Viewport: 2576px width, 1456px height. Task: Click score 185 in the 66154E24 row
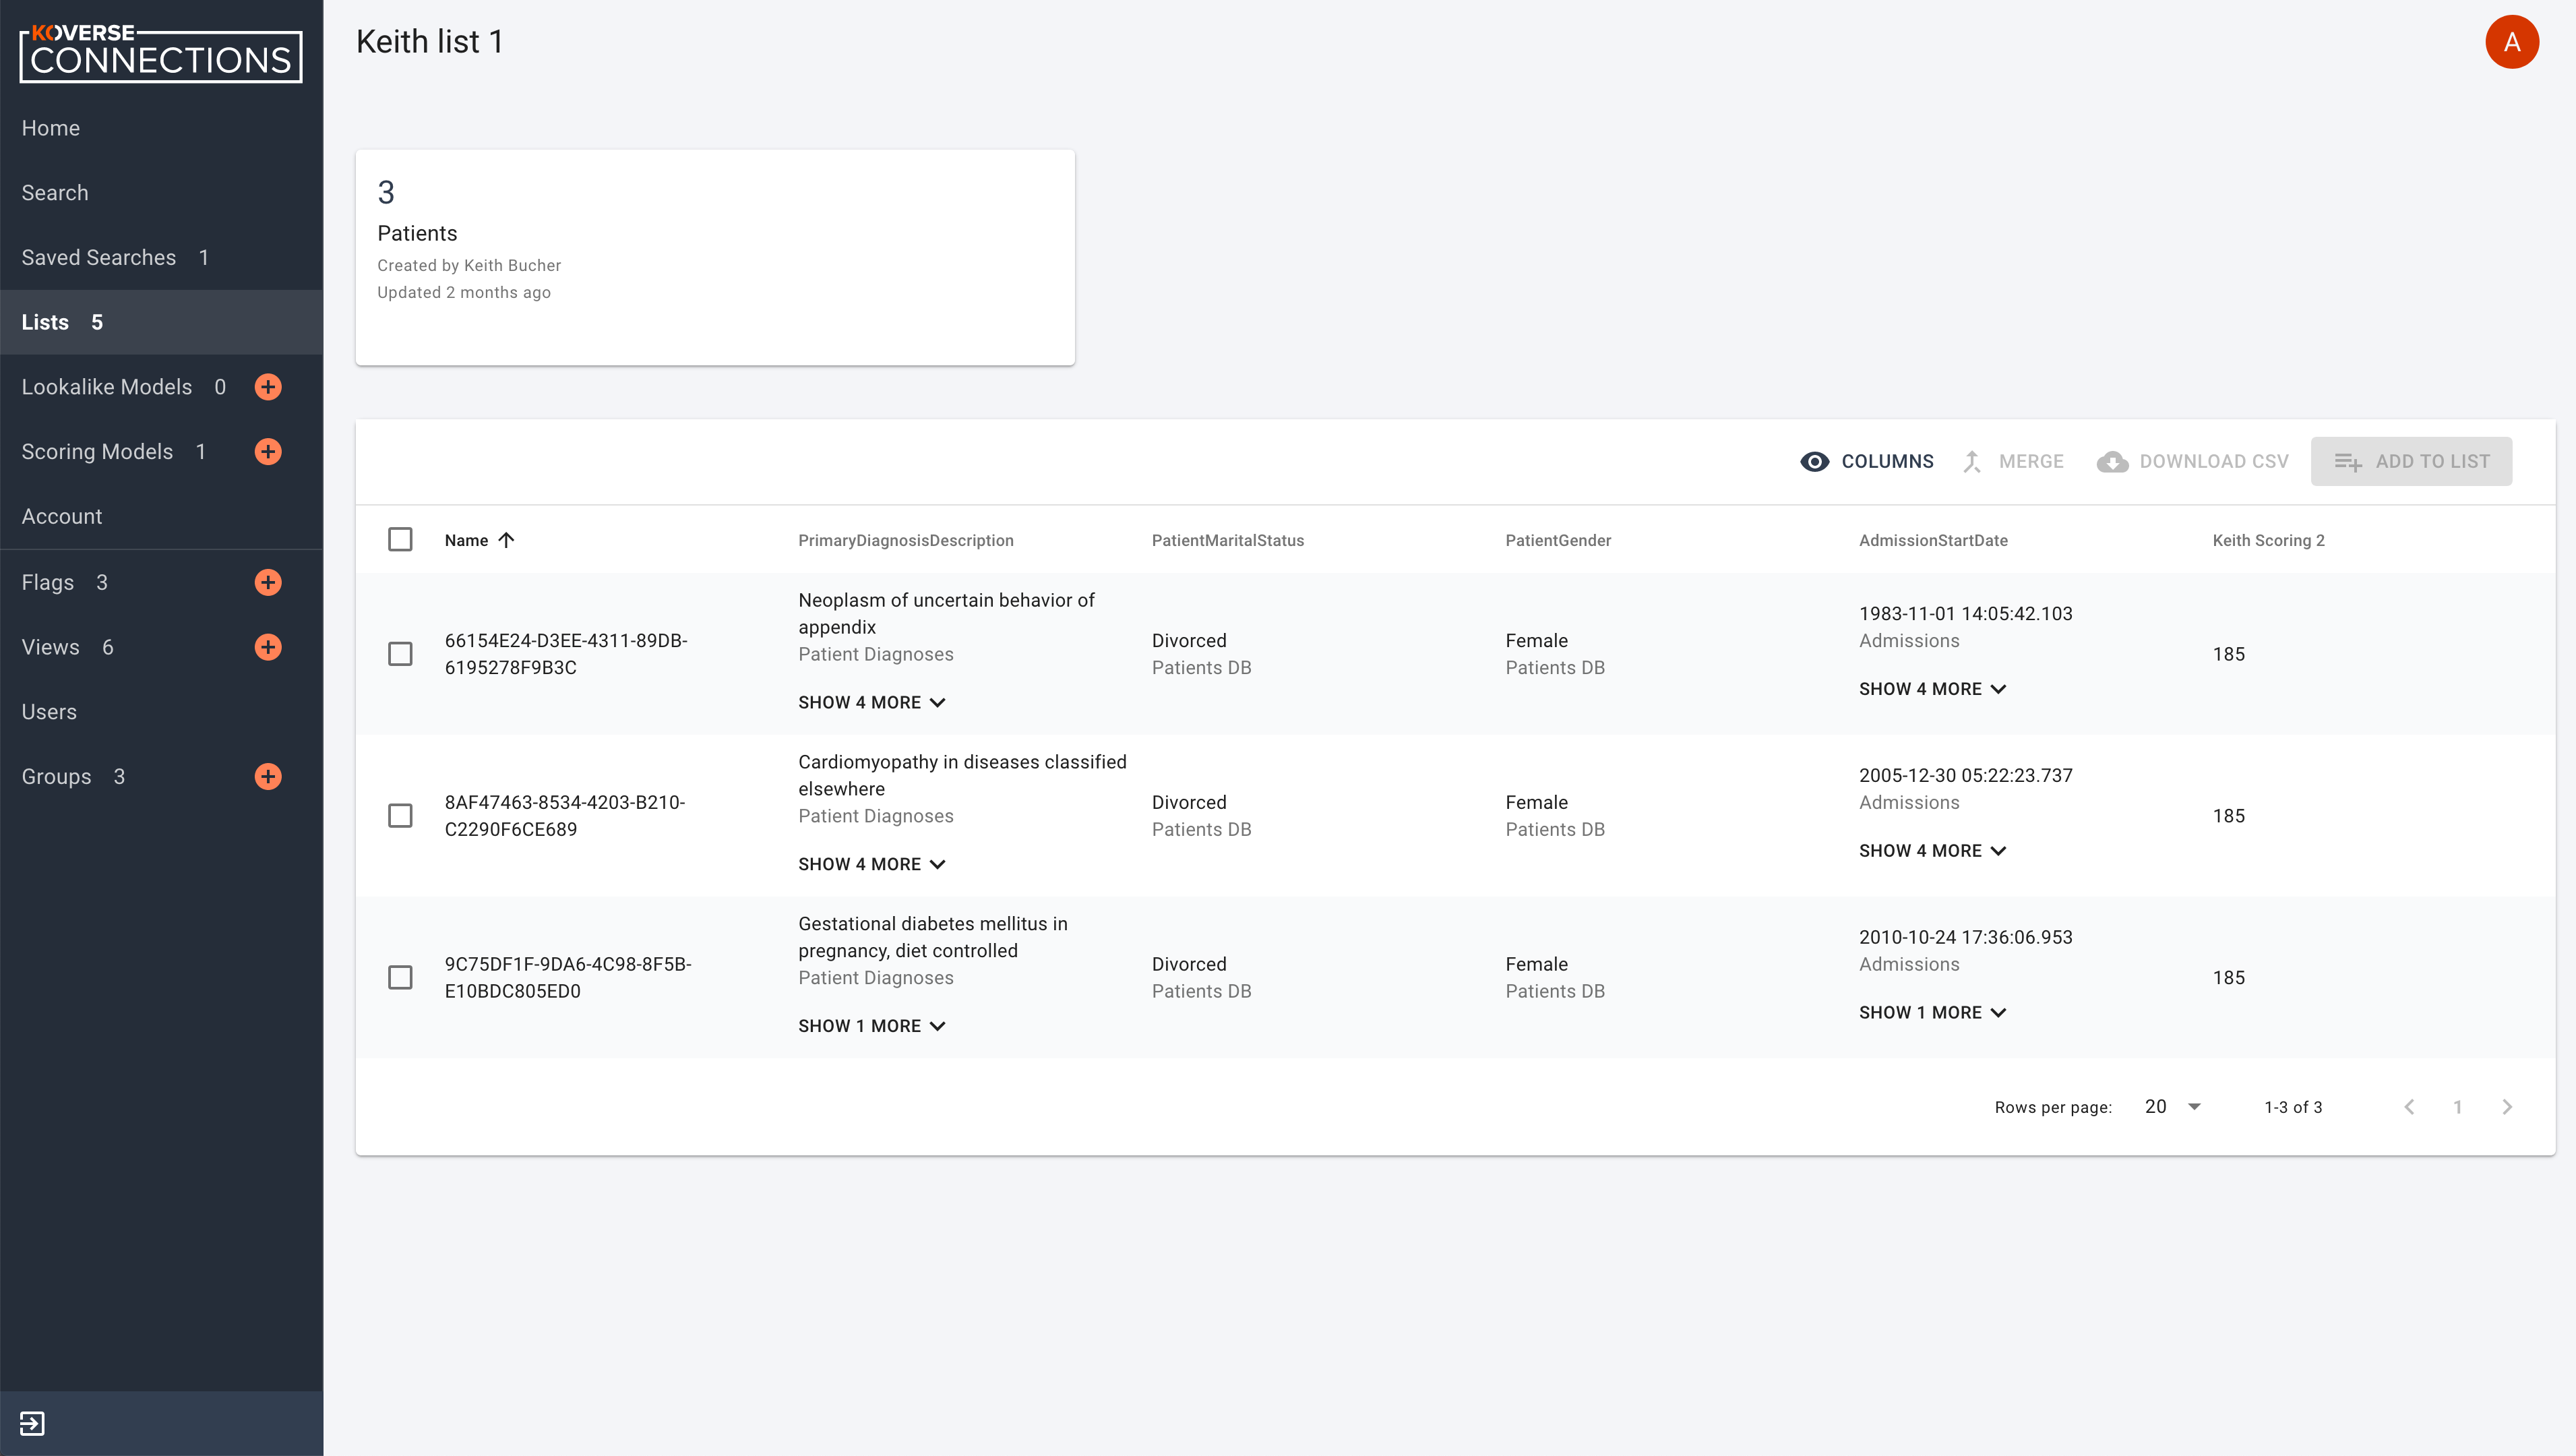pos(2229,655)
